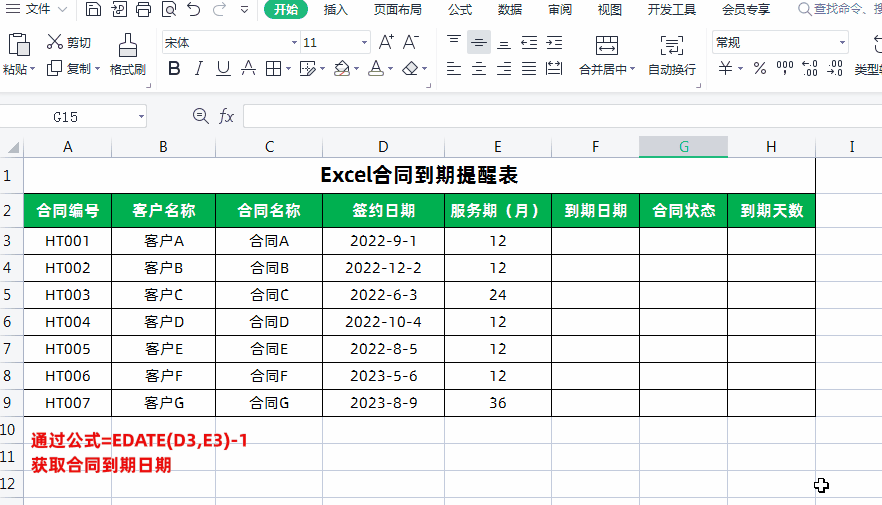This screenshot has width=882, height=505.
Task: Select column G header
Action: [683, 147]
